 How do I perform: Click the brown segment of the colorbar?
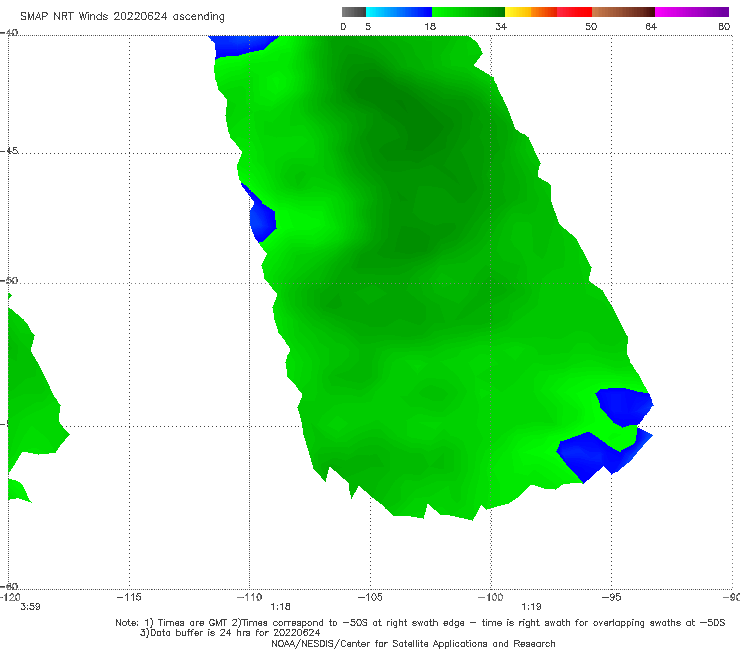[x=623, y=12]
